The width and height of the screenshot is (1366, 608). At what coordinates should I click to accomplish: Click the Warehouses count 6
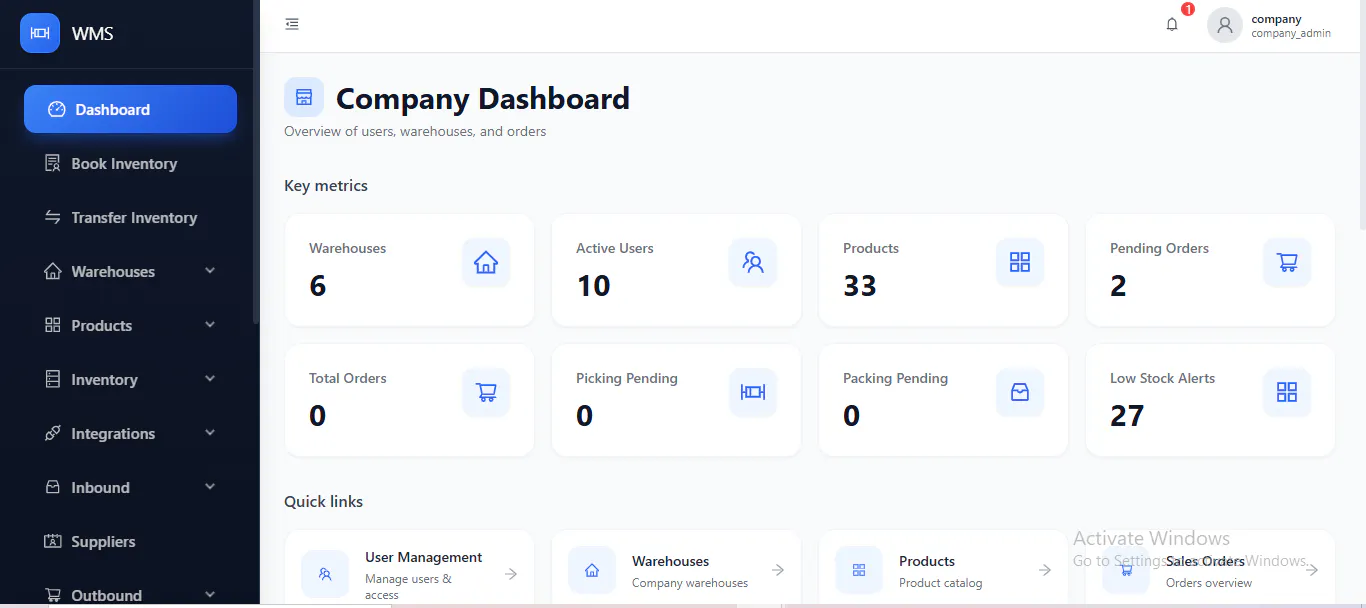318,286
